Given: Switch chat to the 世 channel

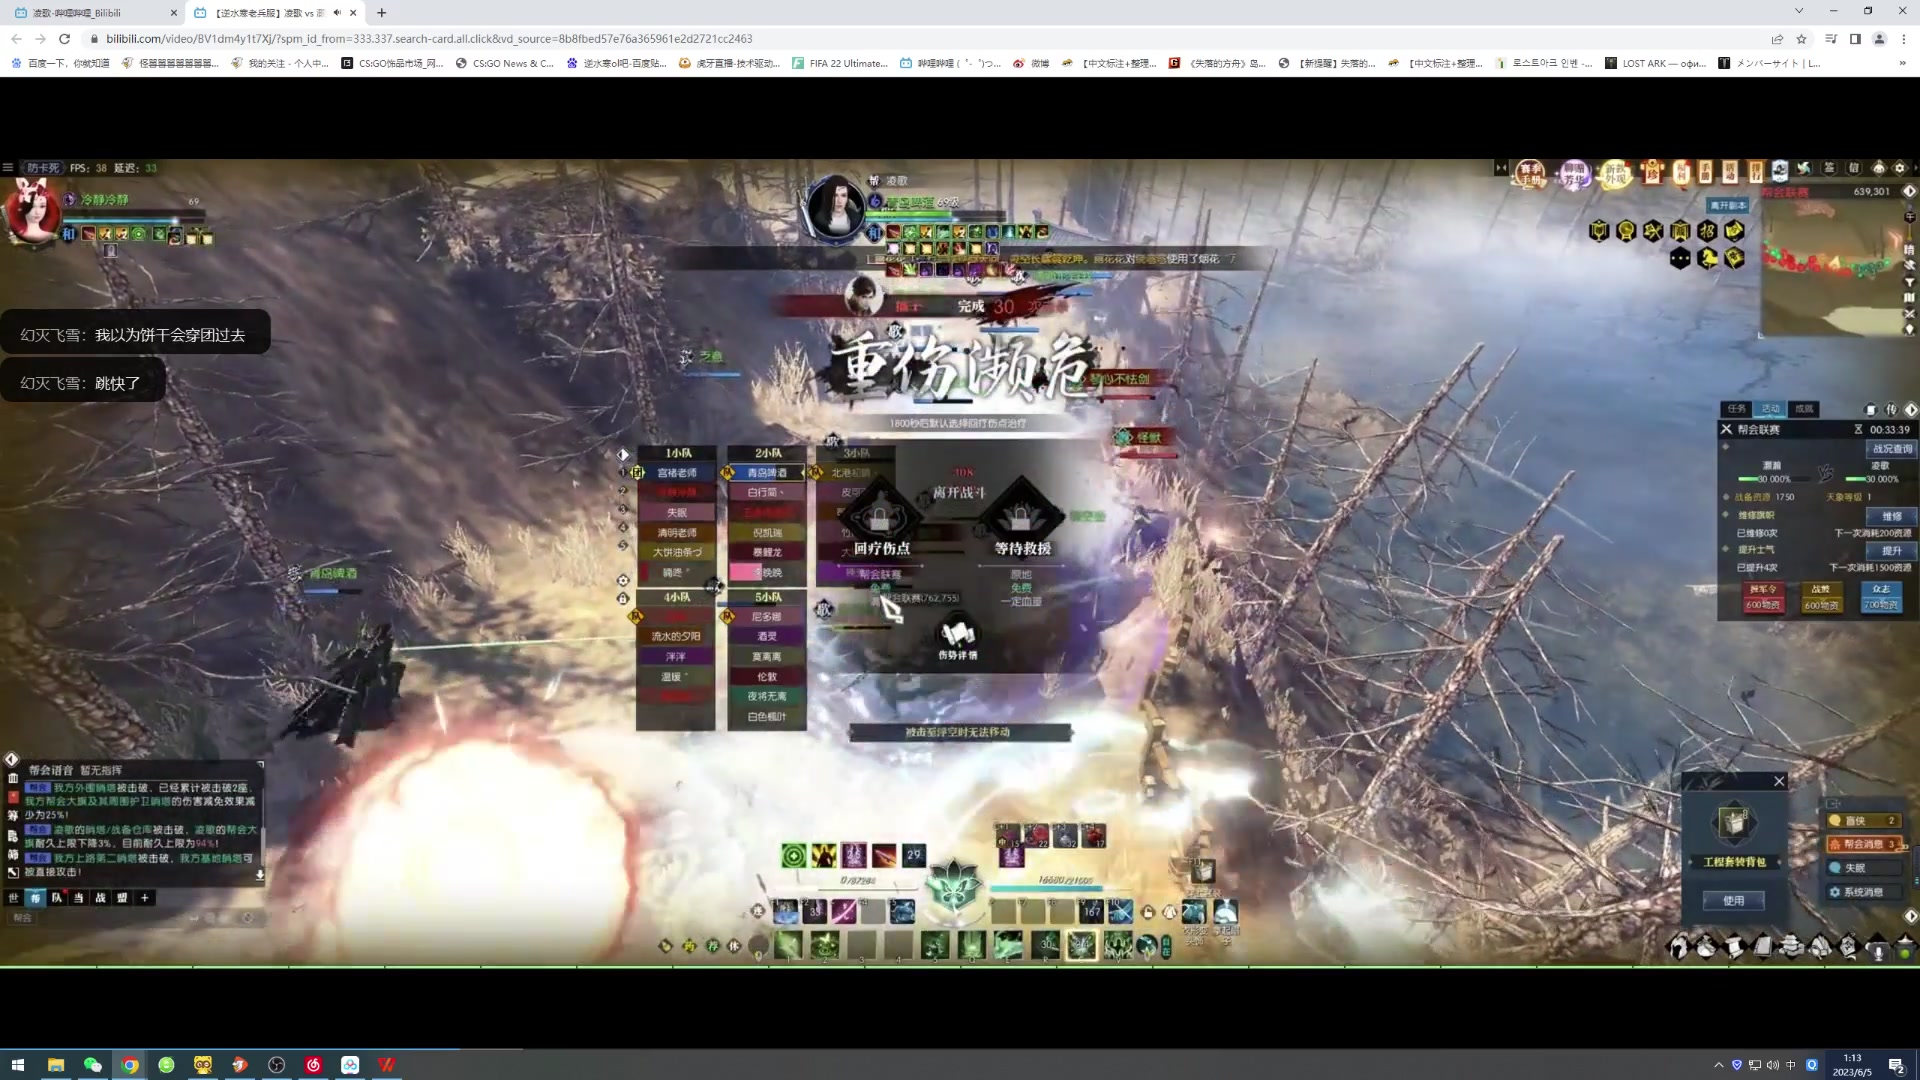Looking at the screenshot, I should 13,898.
